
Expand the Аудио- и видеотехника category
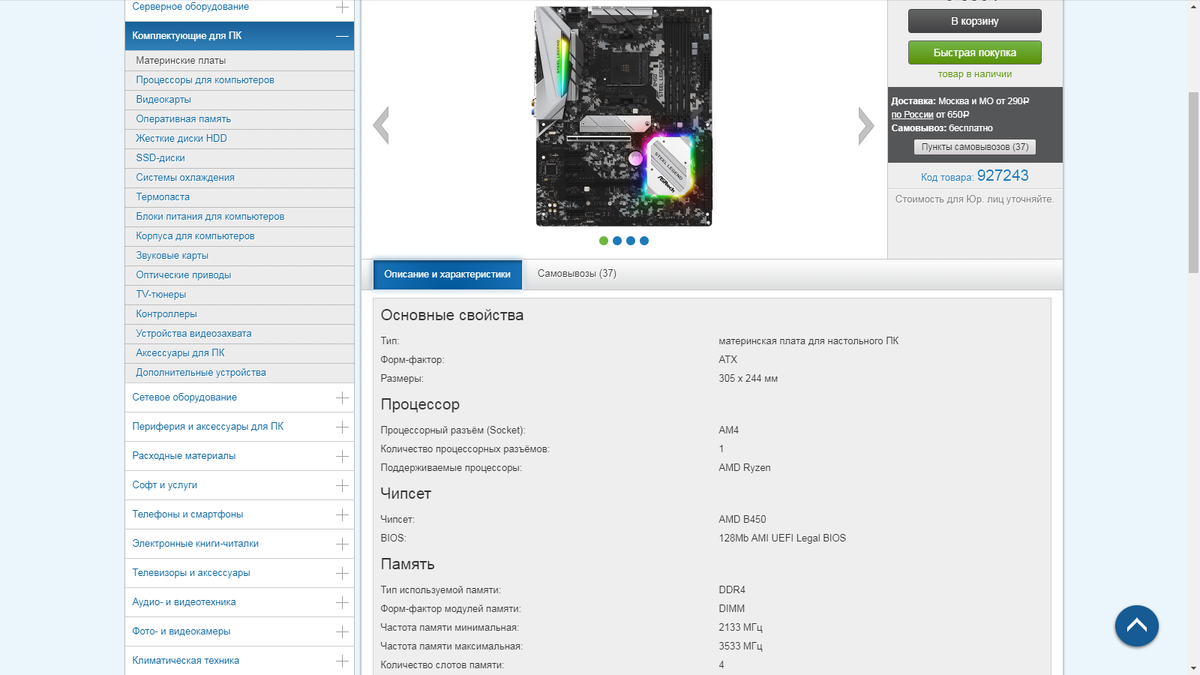click(342, 603)
